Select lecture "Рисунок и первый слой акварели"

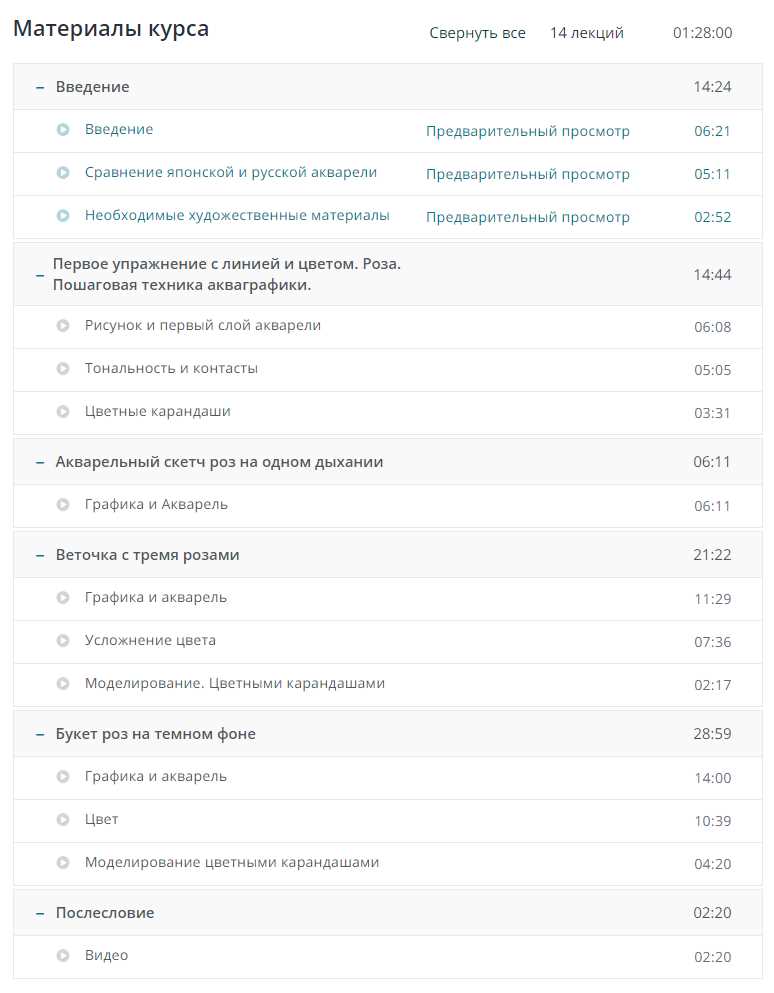[x=202, y=326]
